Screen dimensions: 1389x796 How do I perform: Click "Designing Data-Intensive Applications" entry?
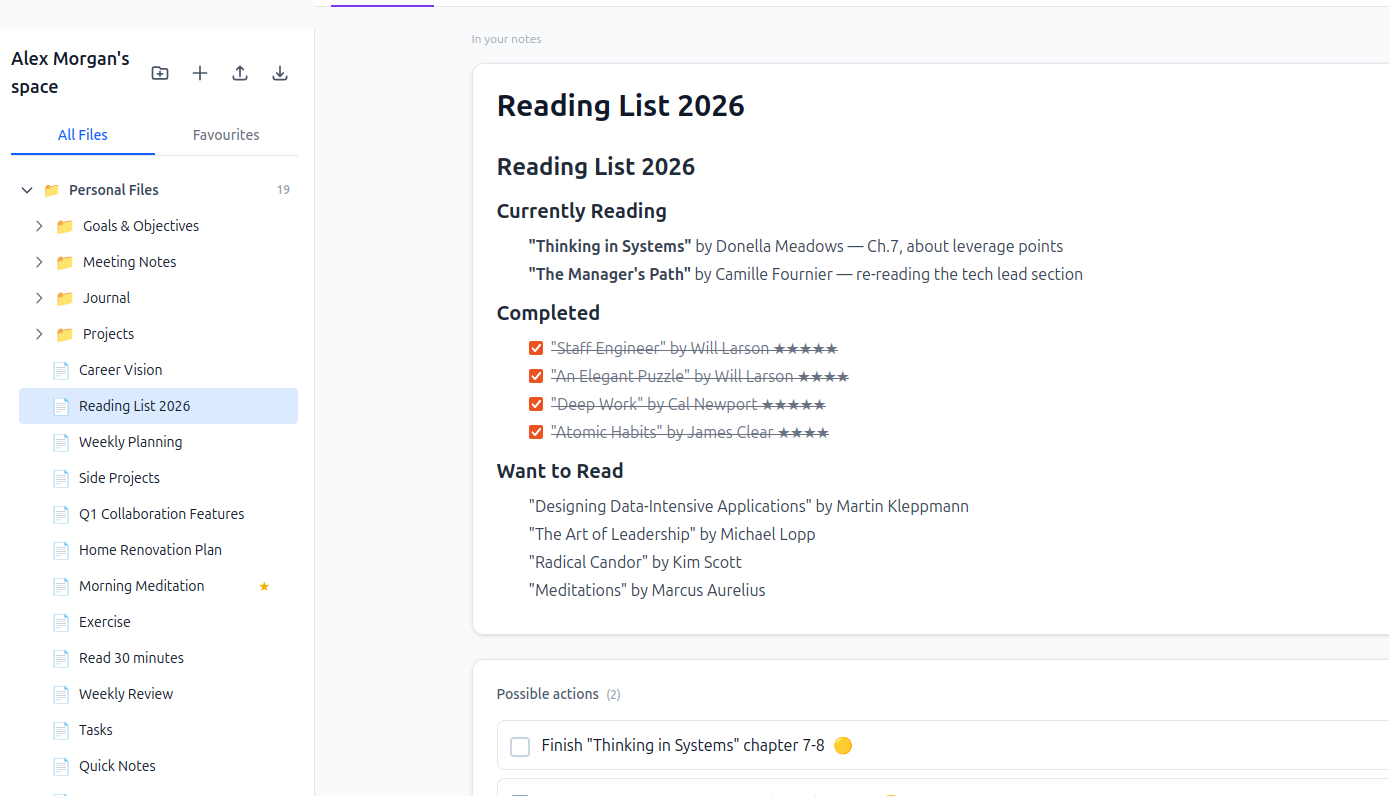[x=749, y=506]
